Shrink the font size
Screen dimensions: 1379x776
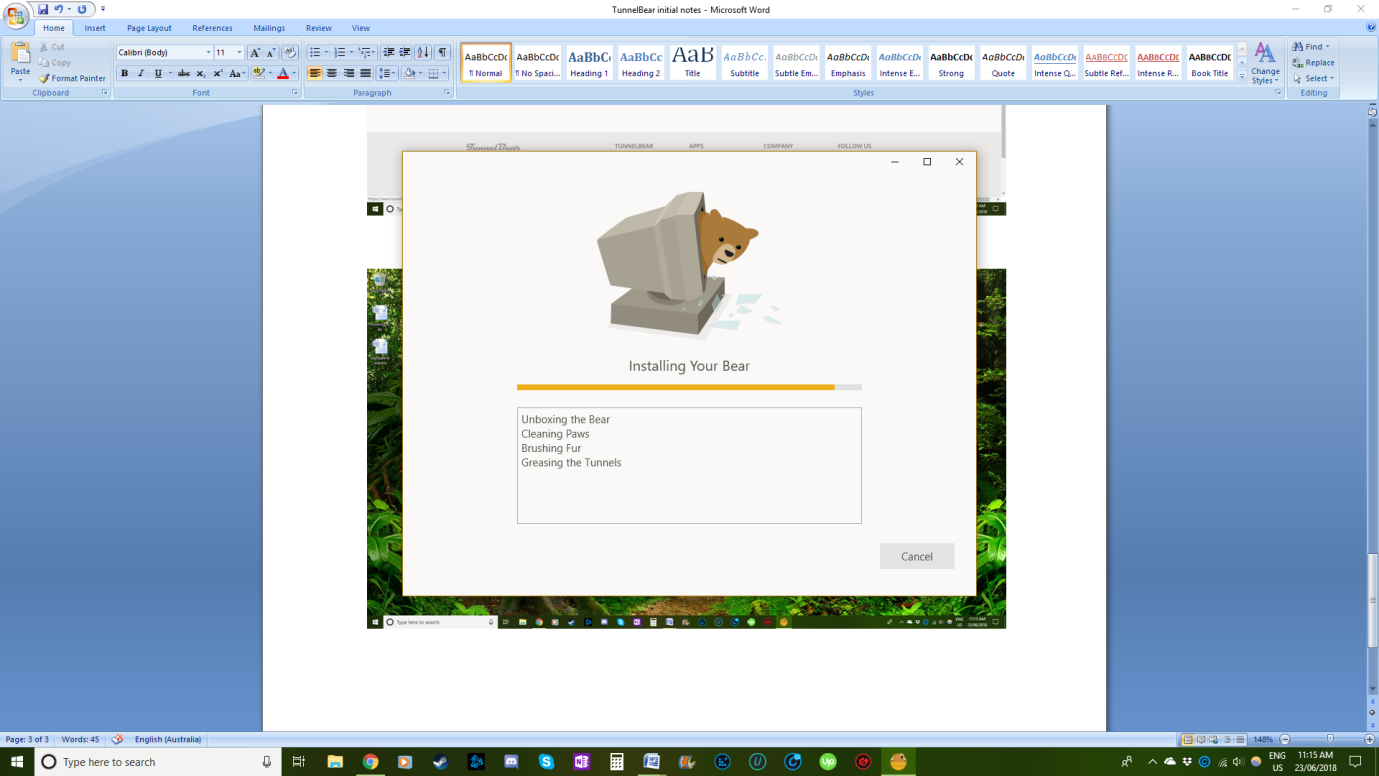[270, 53]
